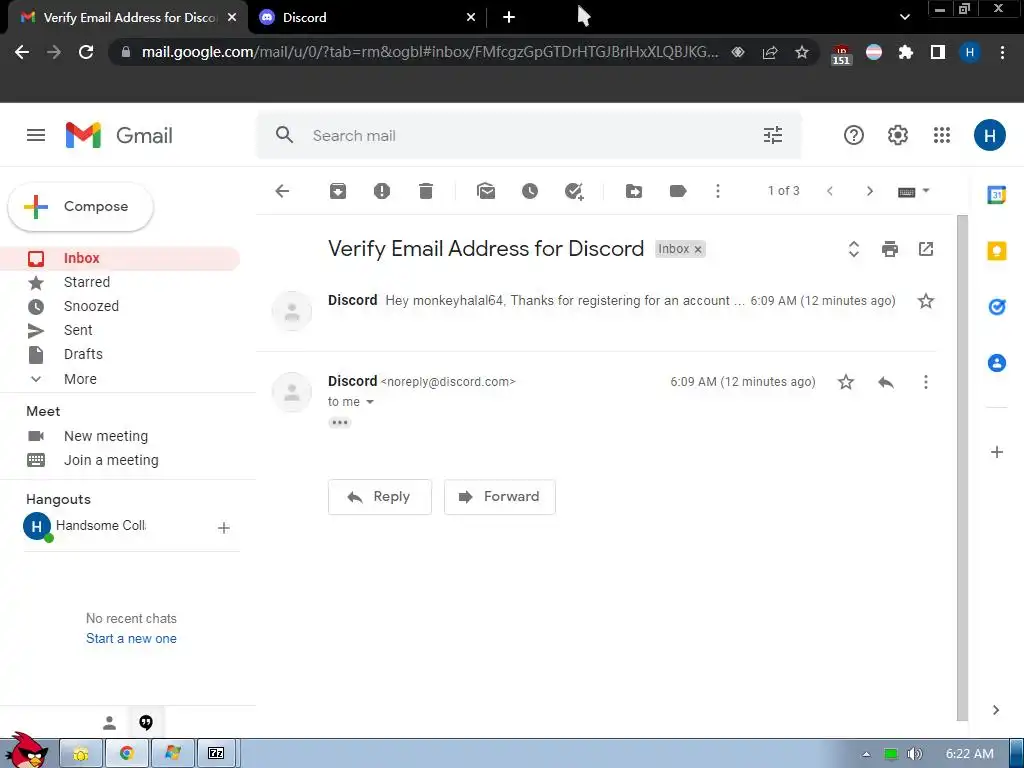Click Join a meeting
1024x768 pixels.
(x=111, y=460)
